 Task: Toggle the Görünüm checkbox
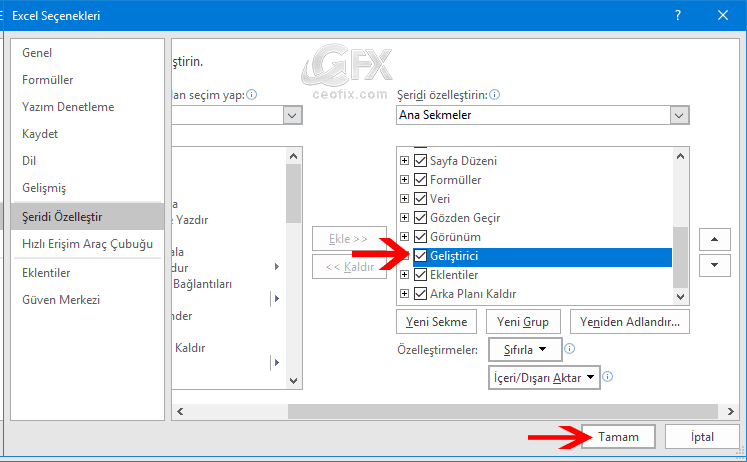(420, 237)
